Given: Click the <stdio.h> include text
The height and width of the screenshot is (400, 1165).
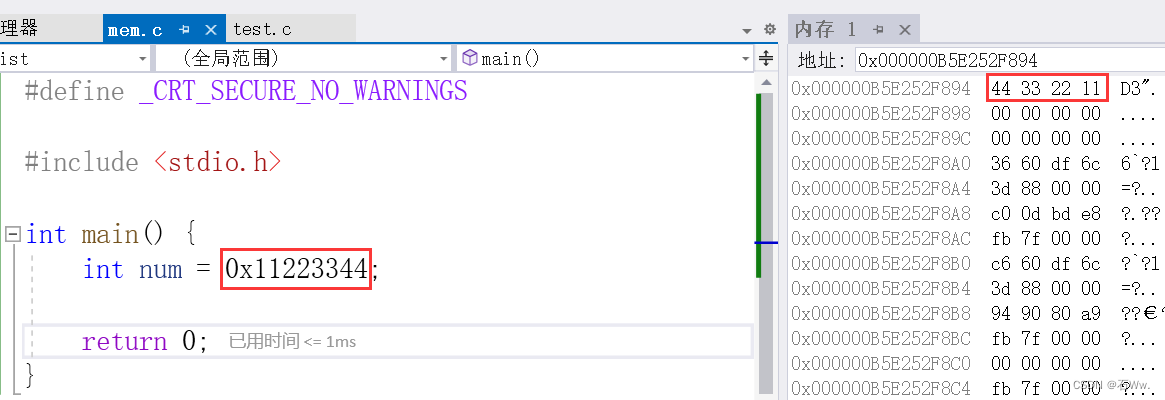Looking at the screenshot, I should (217, 162).
